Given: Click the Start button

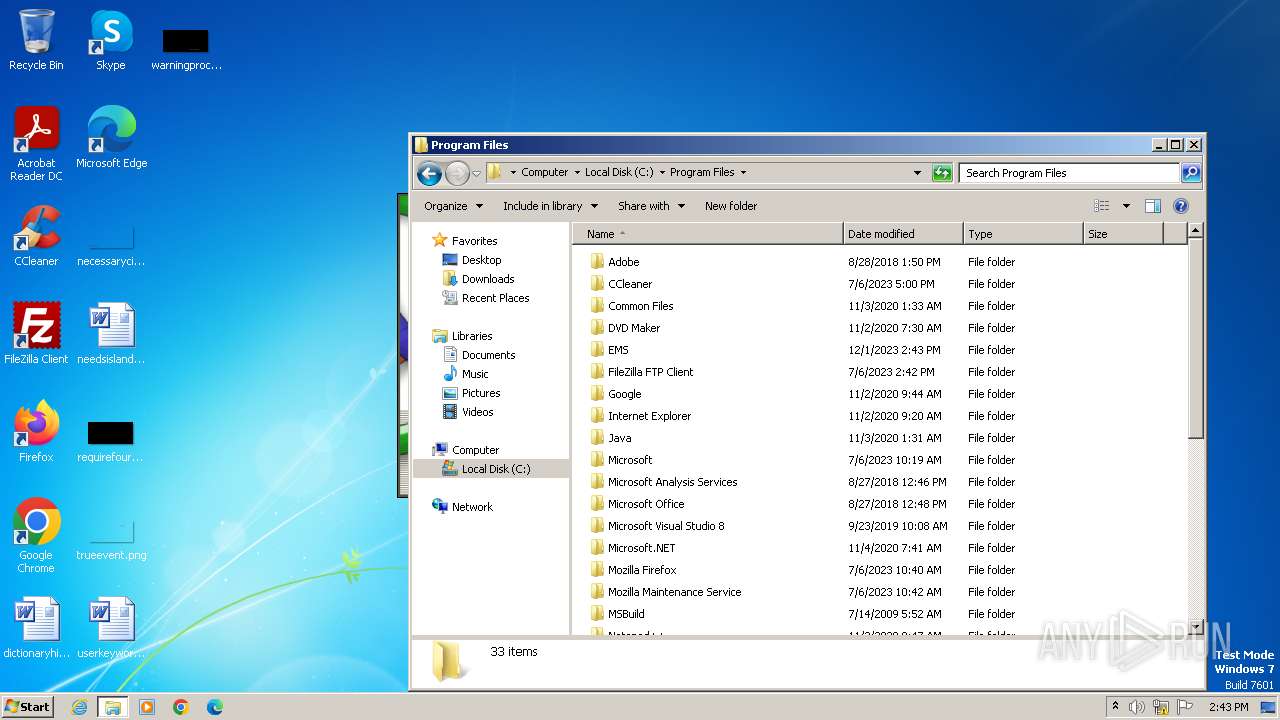Looking at the screenshot, I should 27,706.
